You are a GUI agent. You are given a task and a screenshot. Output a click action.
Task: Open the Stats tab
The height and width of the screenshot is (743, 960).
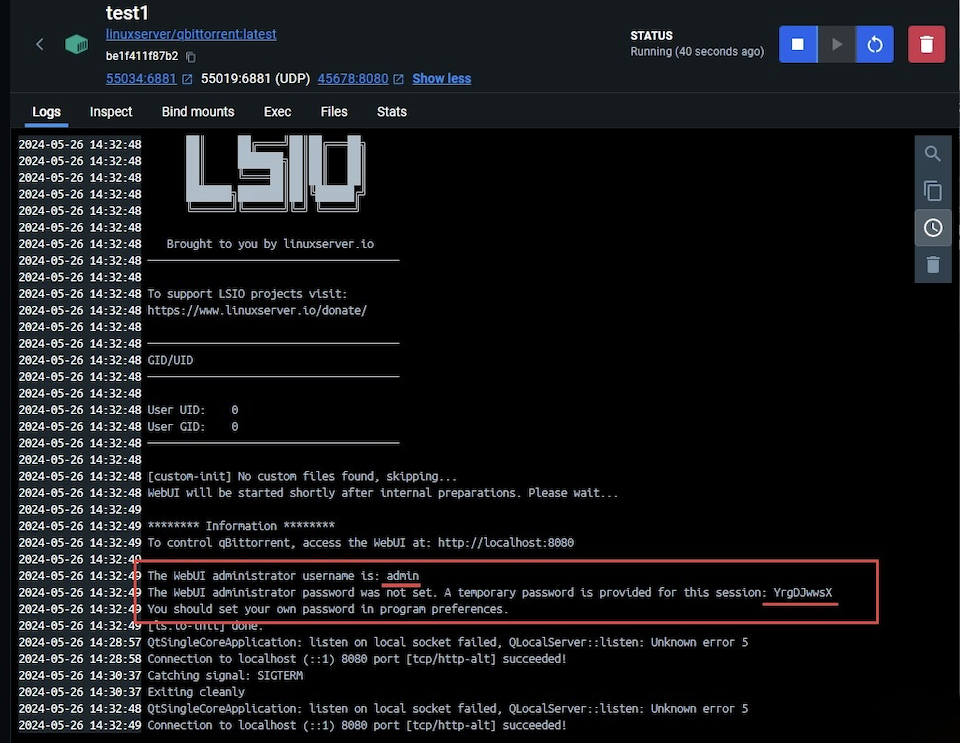point(392,112)
